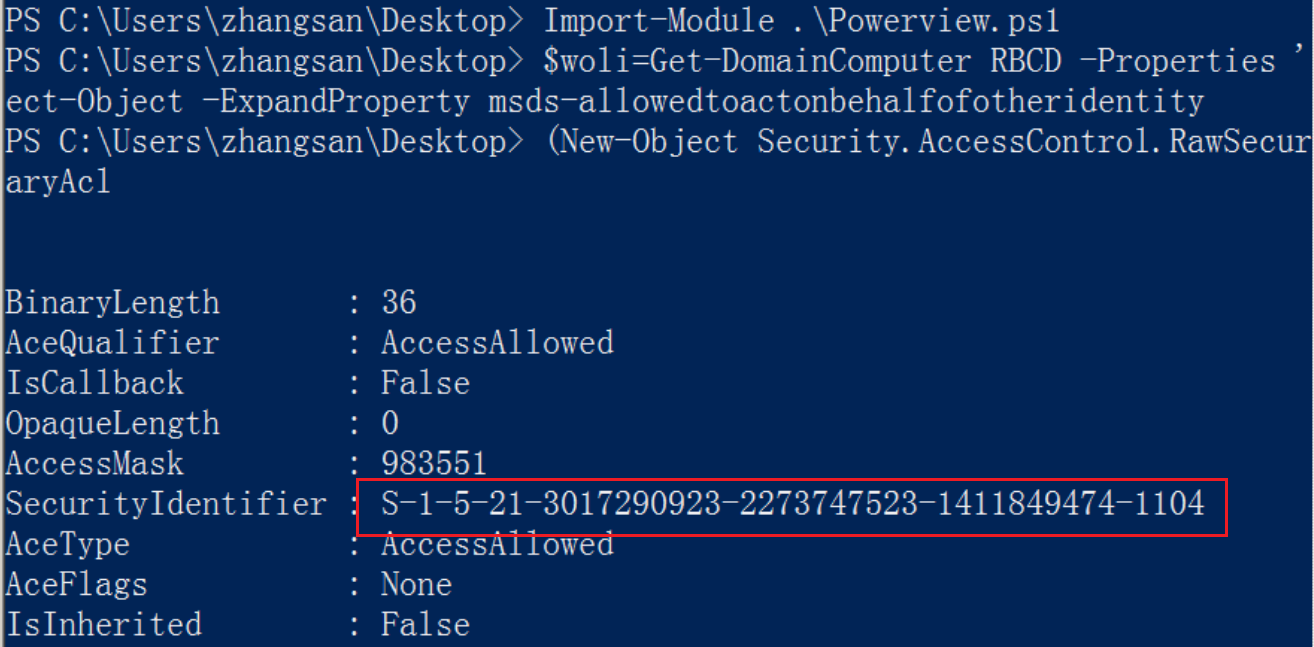The width and height of the screenshot is (1314, 647).
Task: Click the msds-allowedtoactonbehalfofotheridentity property name
Action: click(846, 101)
